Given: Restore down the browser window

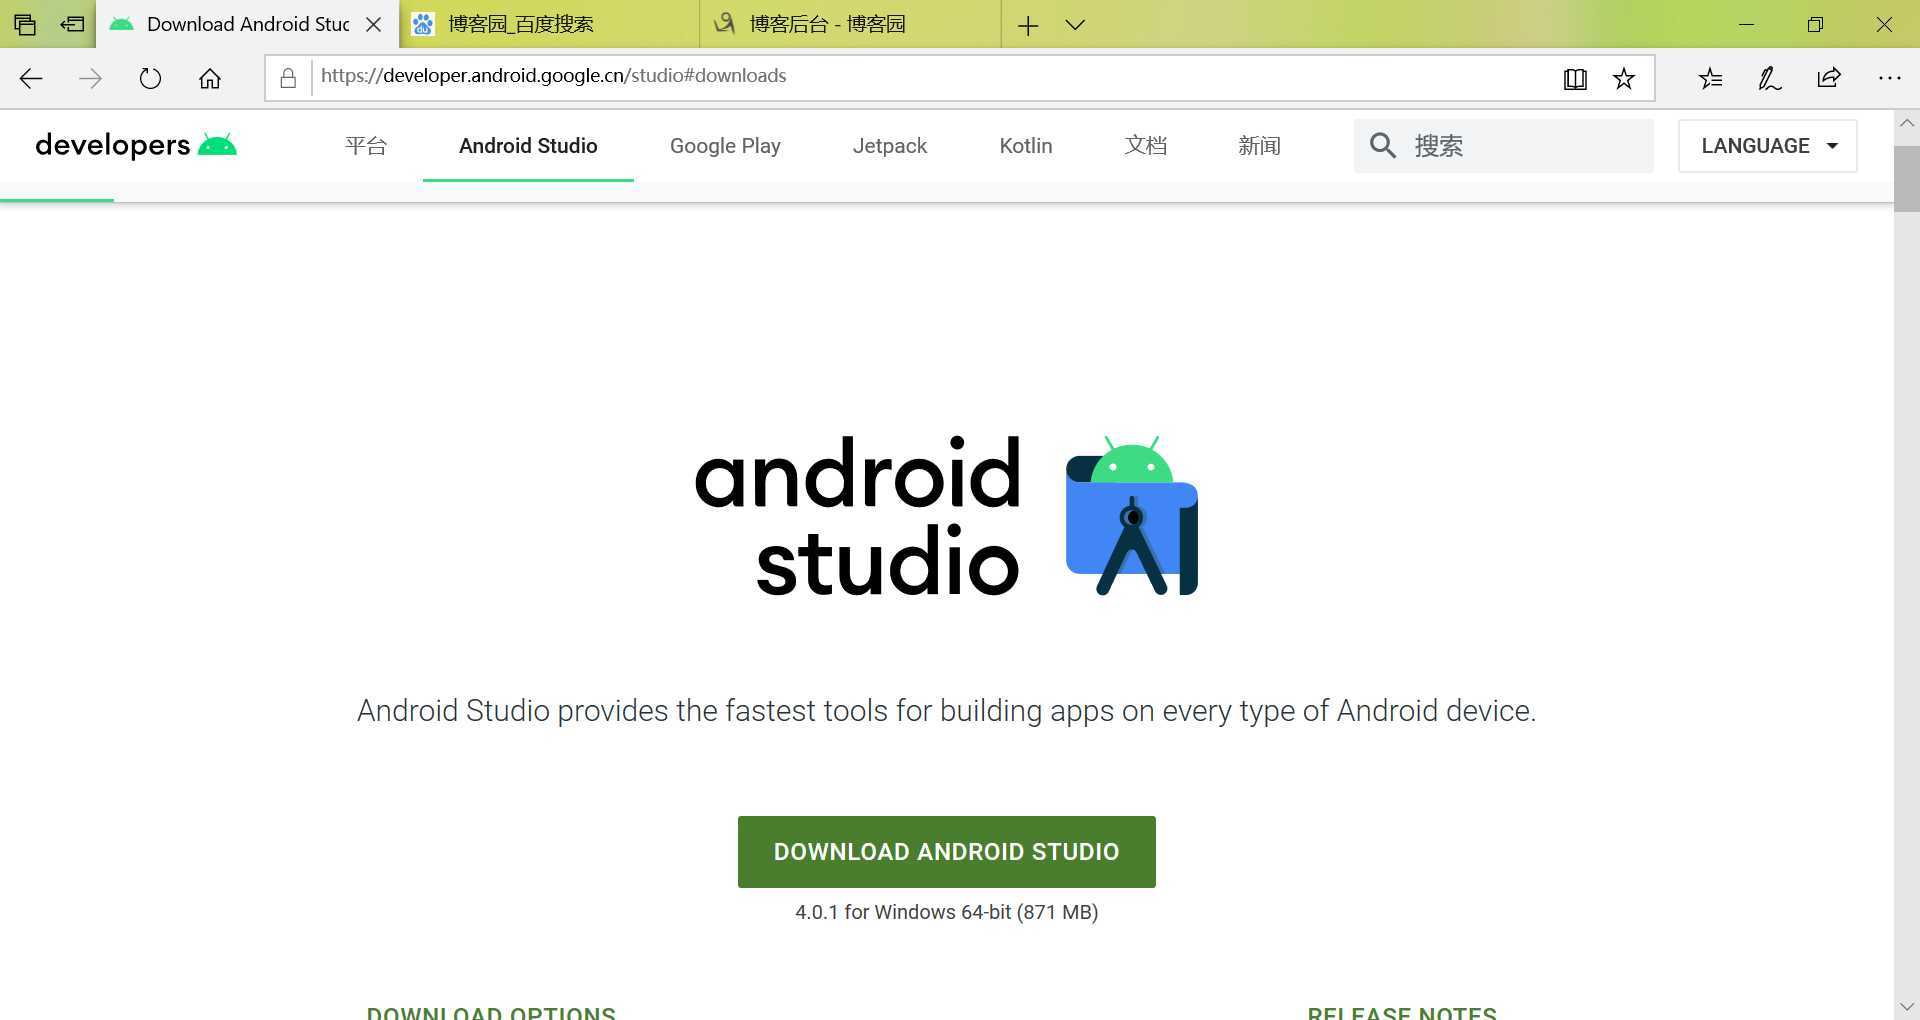Looking at the screenshot, I should point(1815,25).
